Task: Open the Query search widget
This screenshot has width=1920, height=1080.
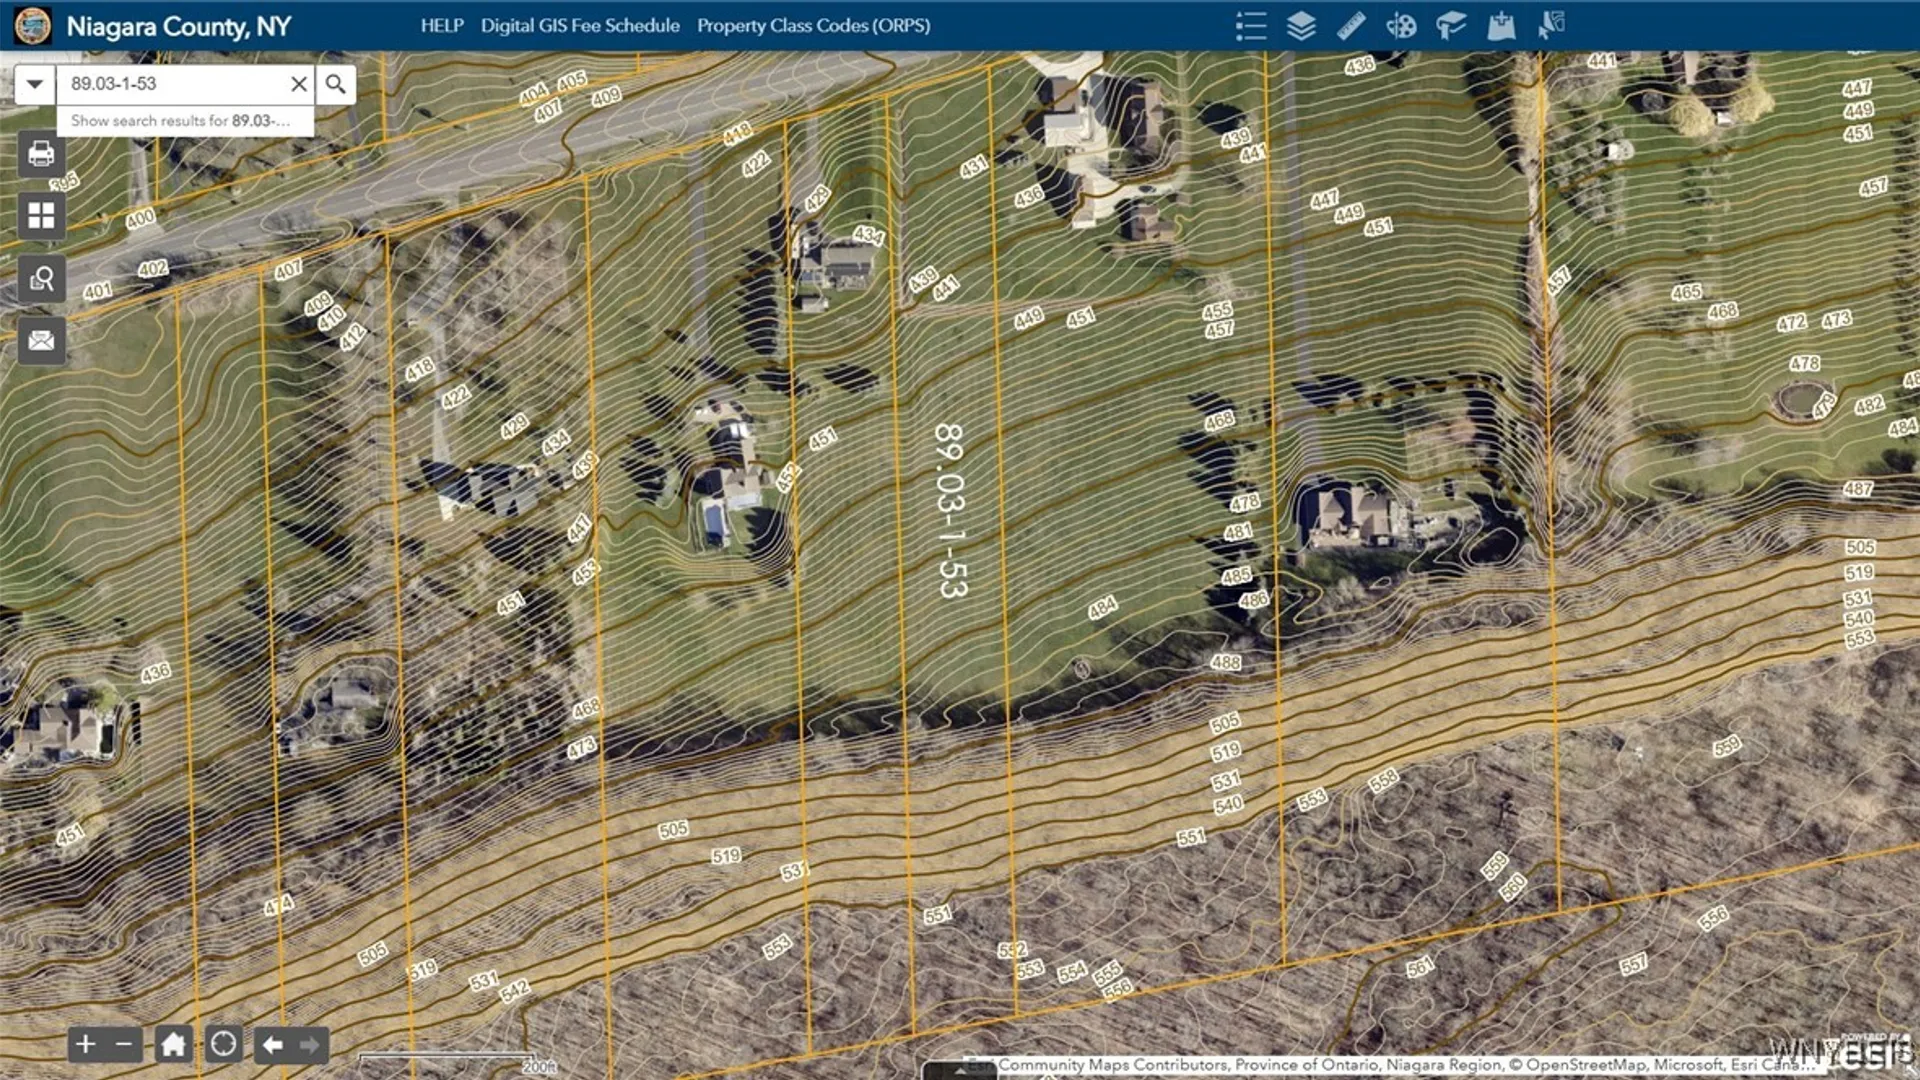Action: 41,279
